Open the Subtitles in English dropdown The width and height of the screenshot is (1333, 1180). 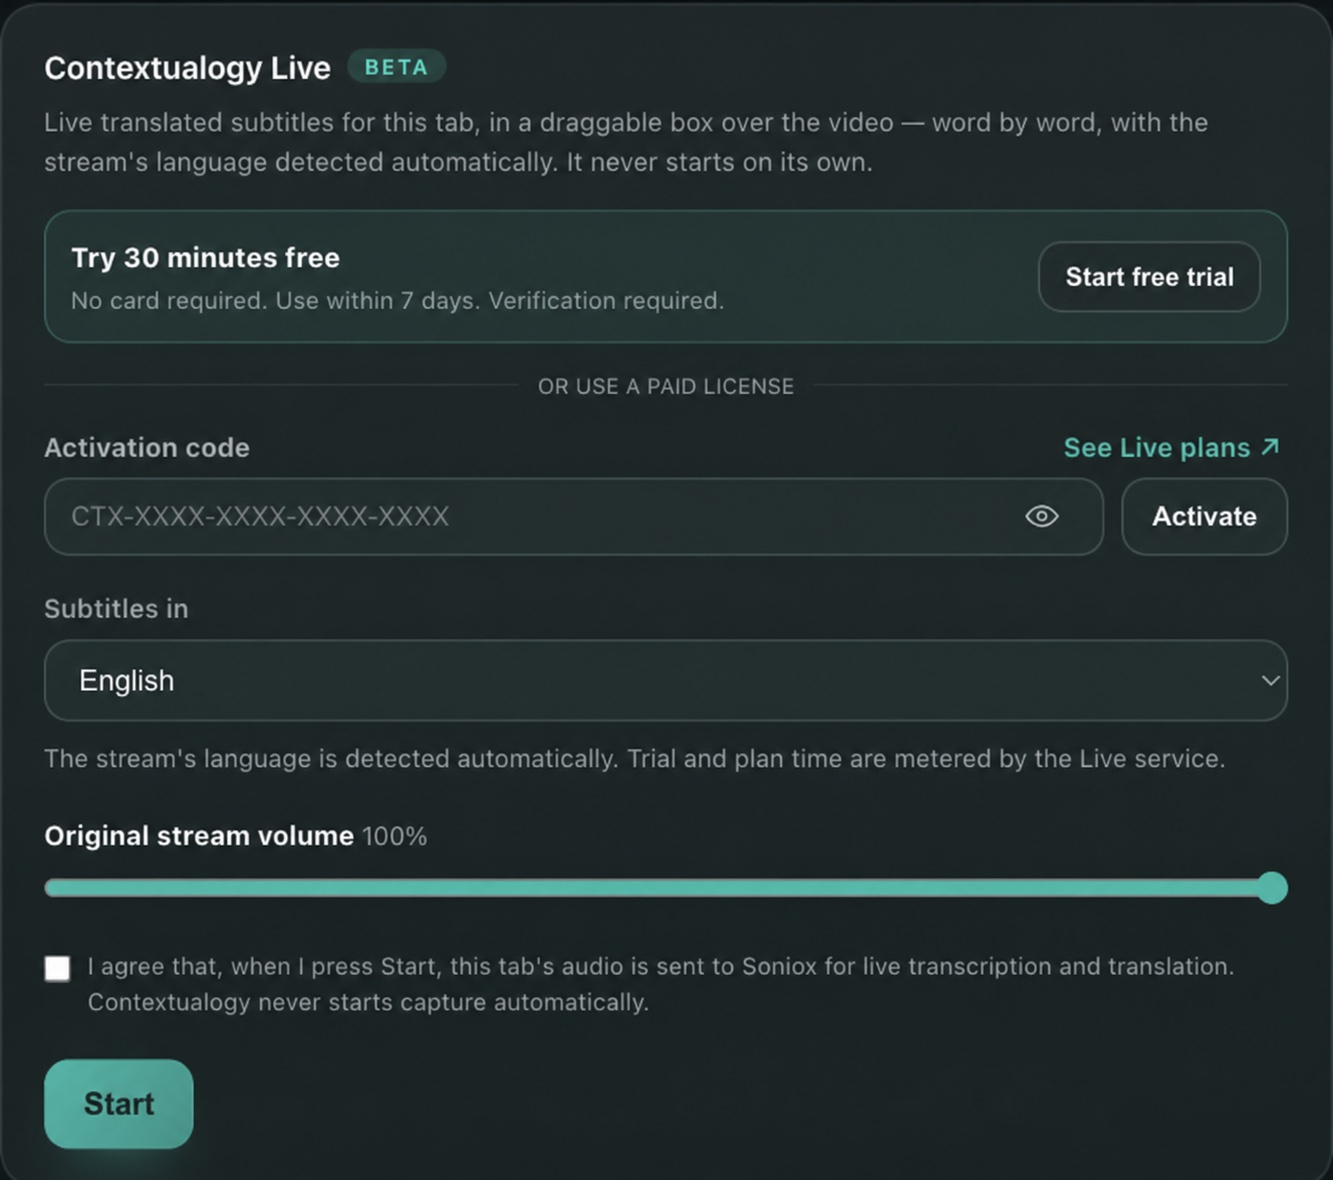(x=666, y=680)
